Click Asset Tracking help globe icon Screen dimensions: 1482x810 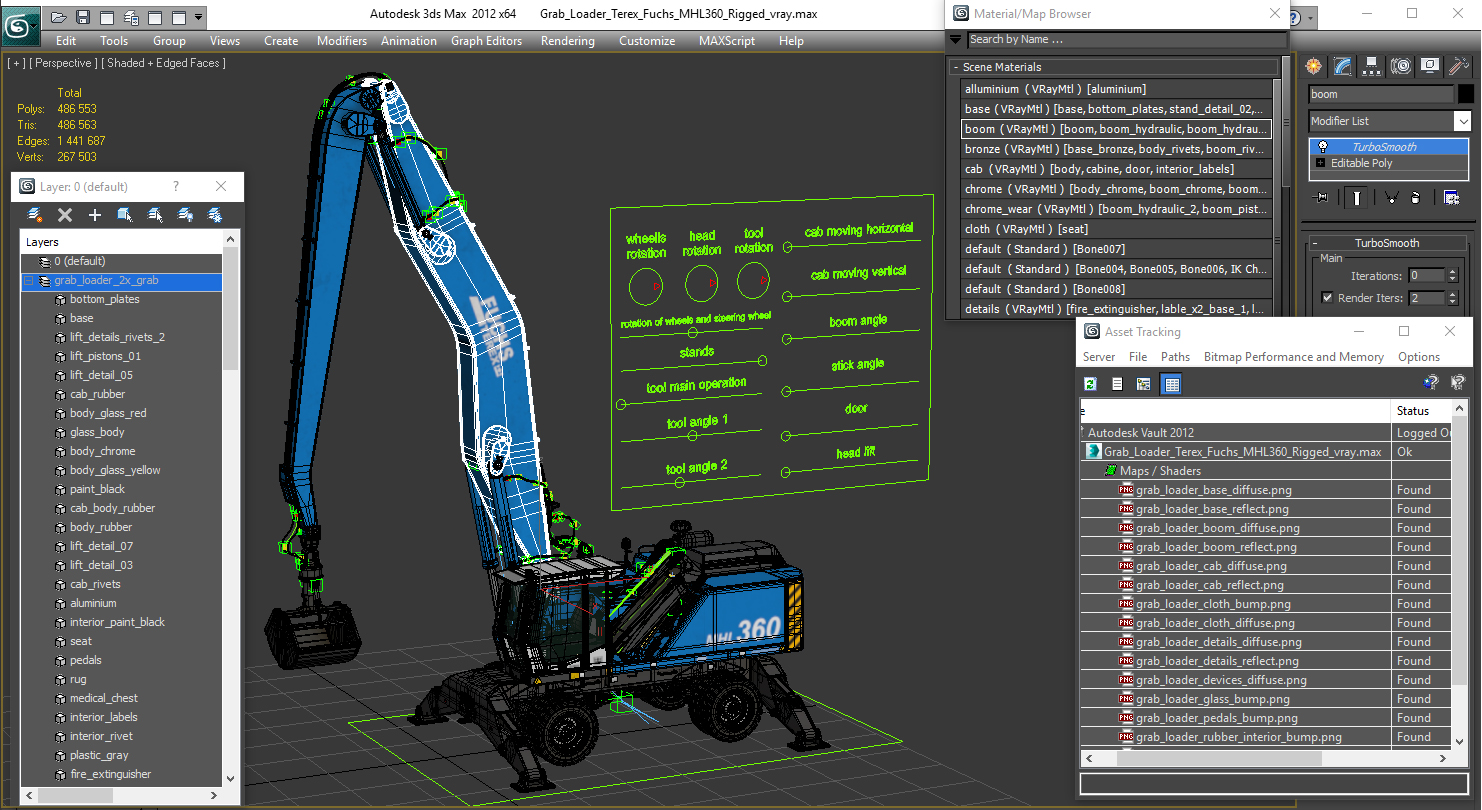(x=1431, y=382)
